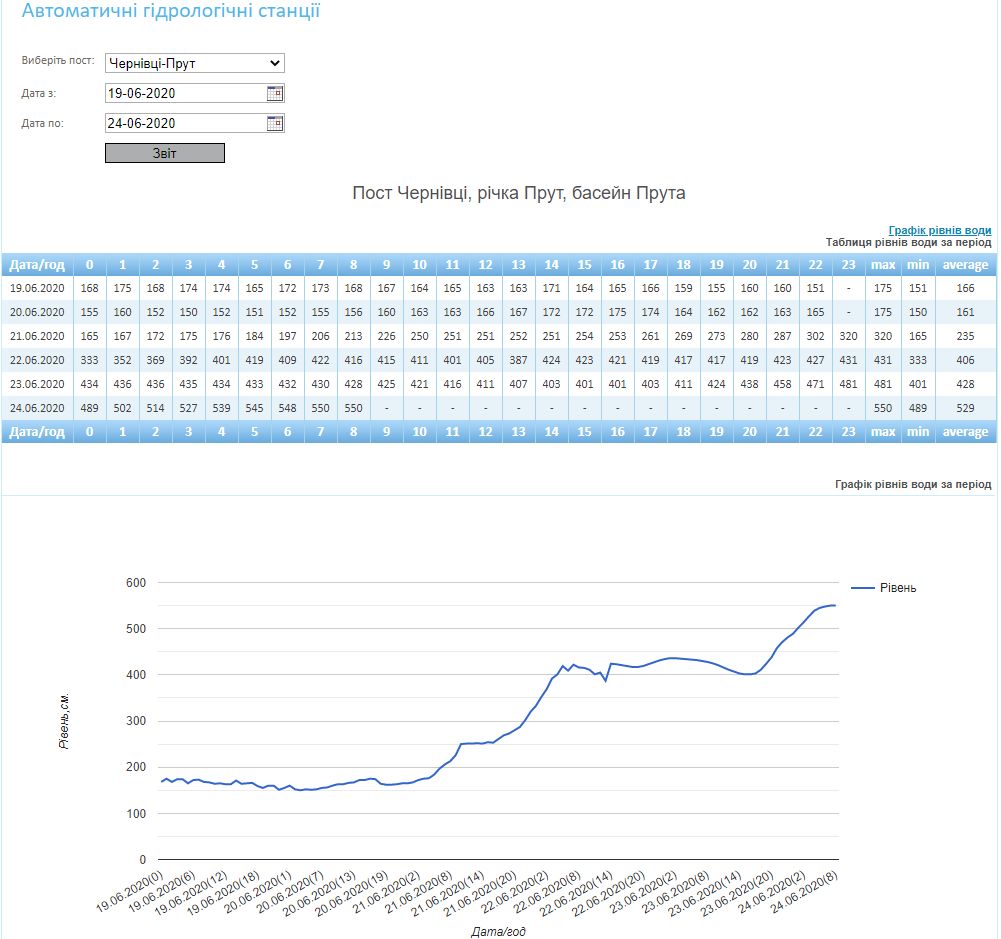Select the 24.06.2020 row date cell

tap(37, 408)
